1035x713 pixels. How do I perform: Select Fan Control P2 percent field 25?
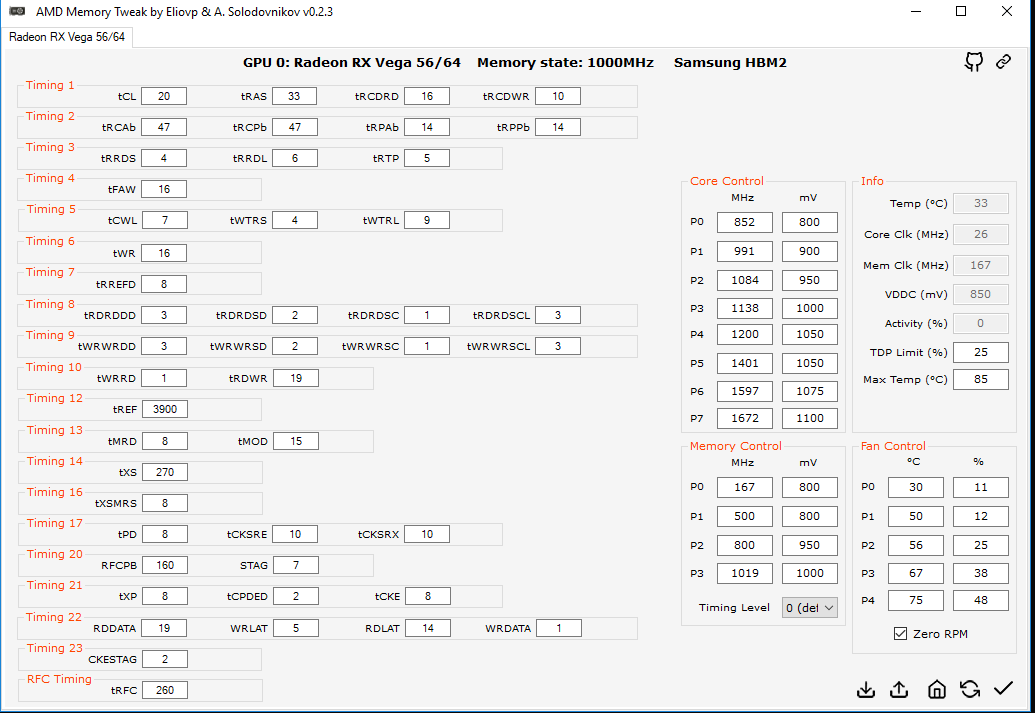click(x=981, y=545)
